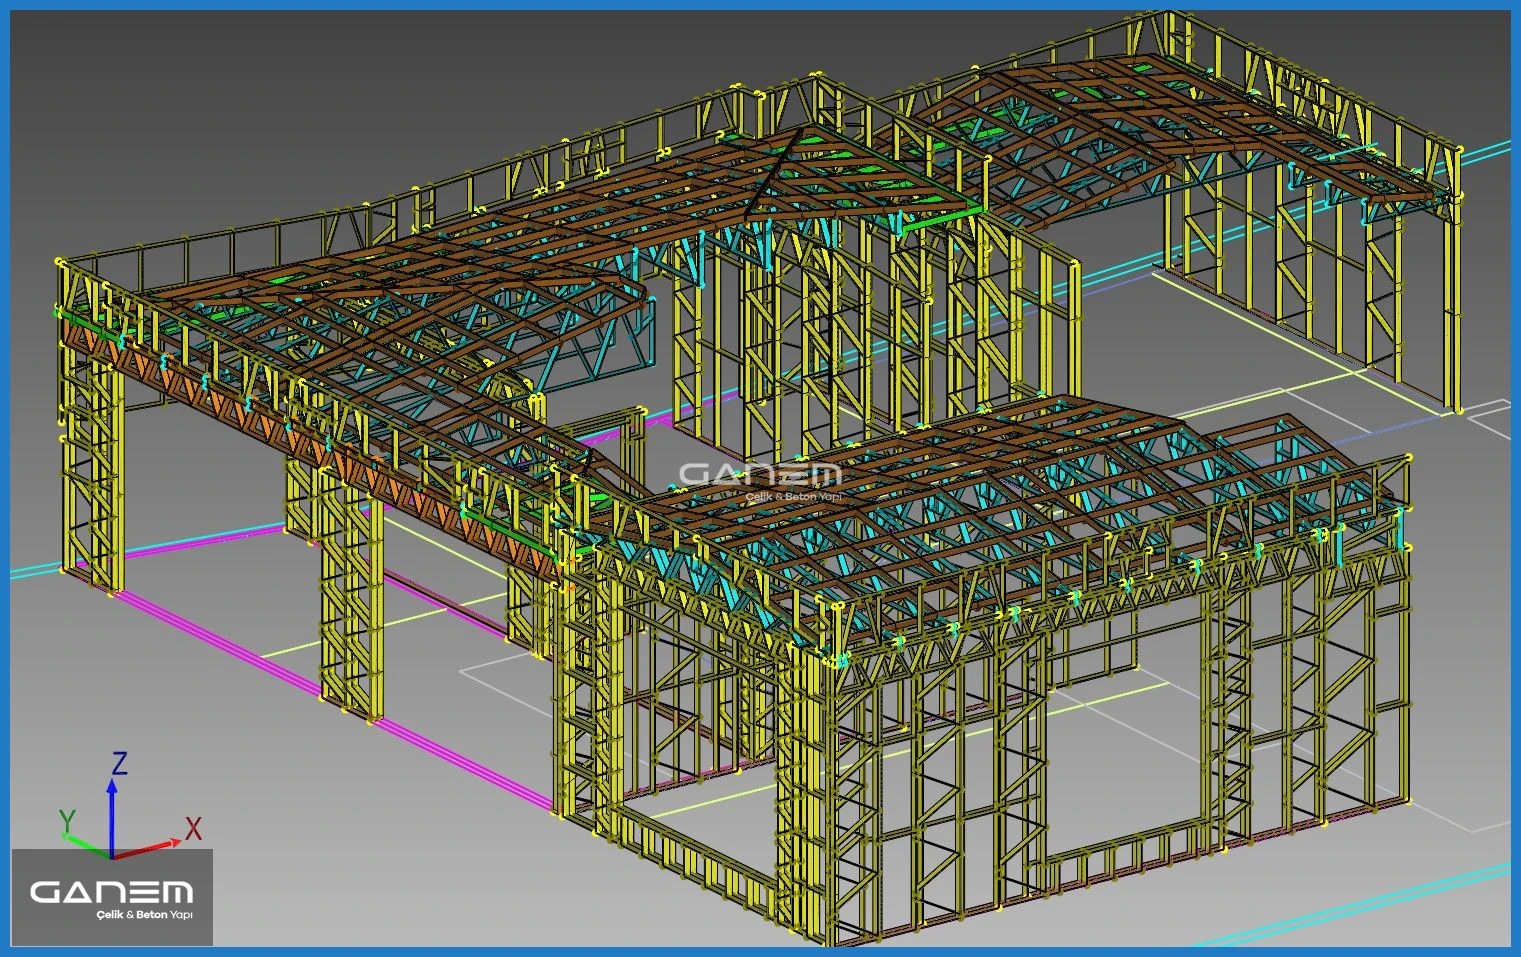Click the origin of the XYZ axis triad
The width and height of the screenshot is (1521, 957).
(x=111, y=856)
